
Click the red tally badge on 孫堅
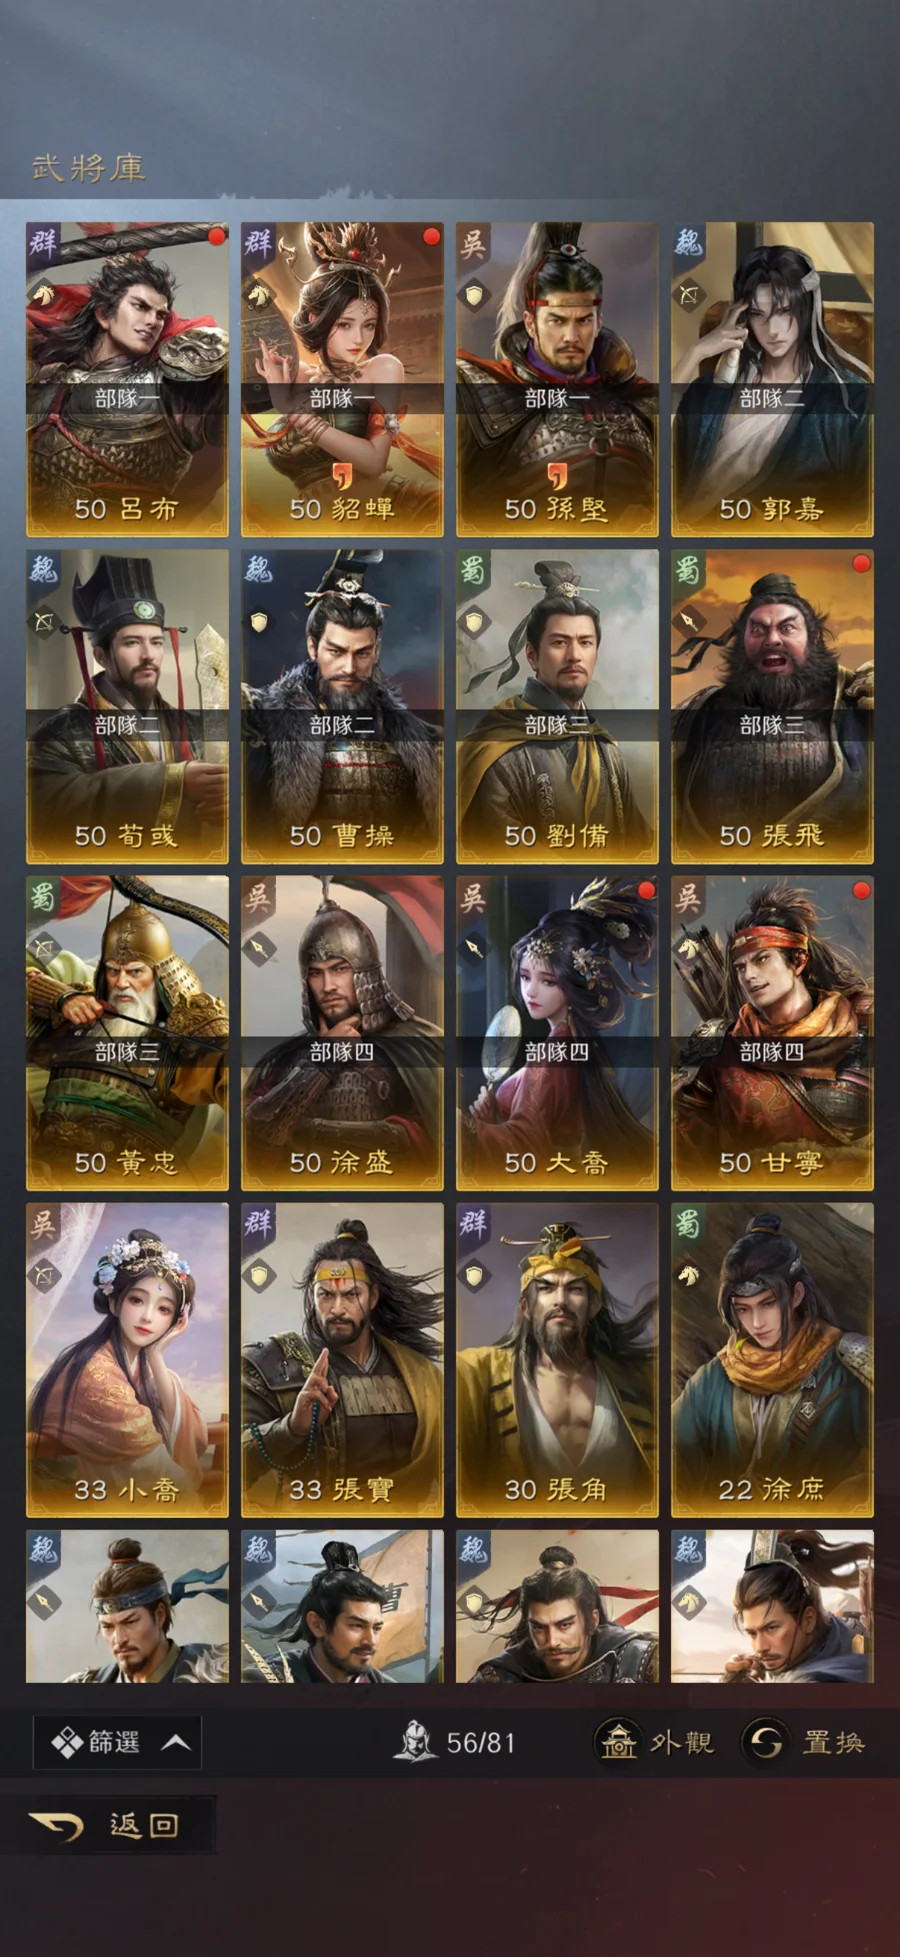(x=557, y=474)
